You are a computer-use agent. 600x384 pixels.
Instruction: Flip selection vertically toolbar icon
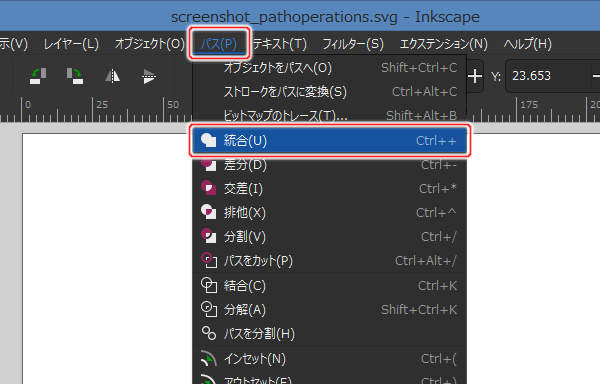pos(148,76)
